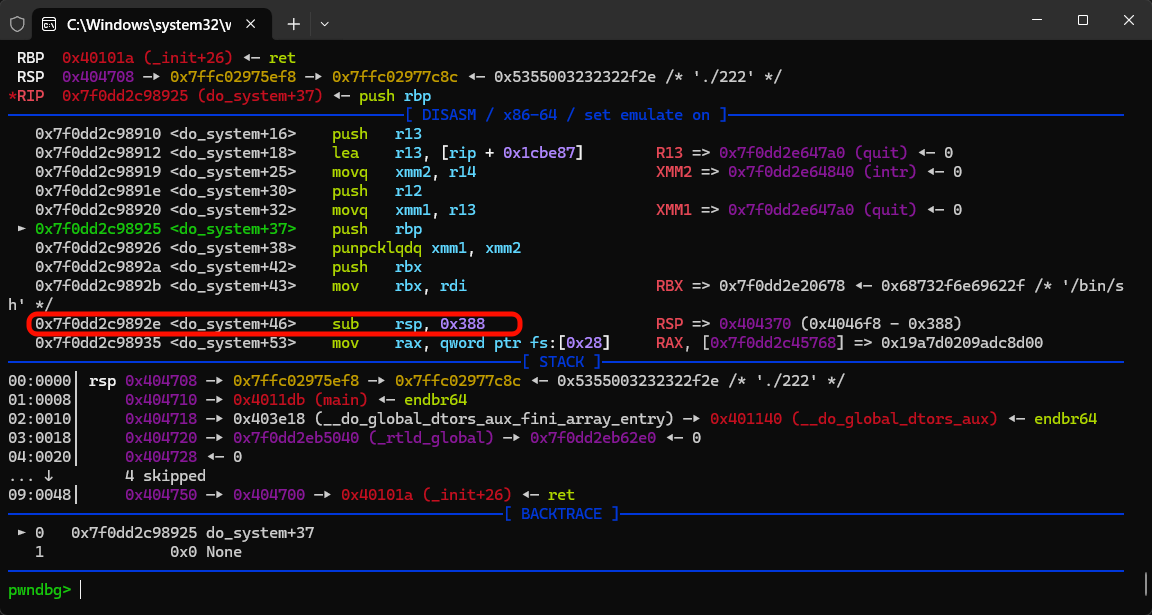Image resolution: width=1152 pixels, height=615 pixels.
Task: Click the RBX => '/bin/s annotation
Action: (x=889, y=287)
